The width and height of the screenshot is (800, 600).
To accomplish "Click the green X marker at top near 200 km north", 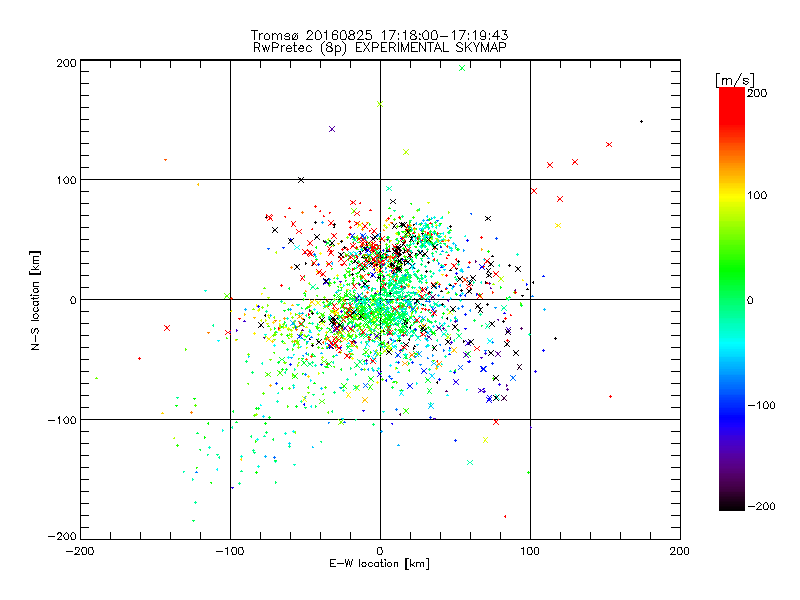I will point(462,68).
